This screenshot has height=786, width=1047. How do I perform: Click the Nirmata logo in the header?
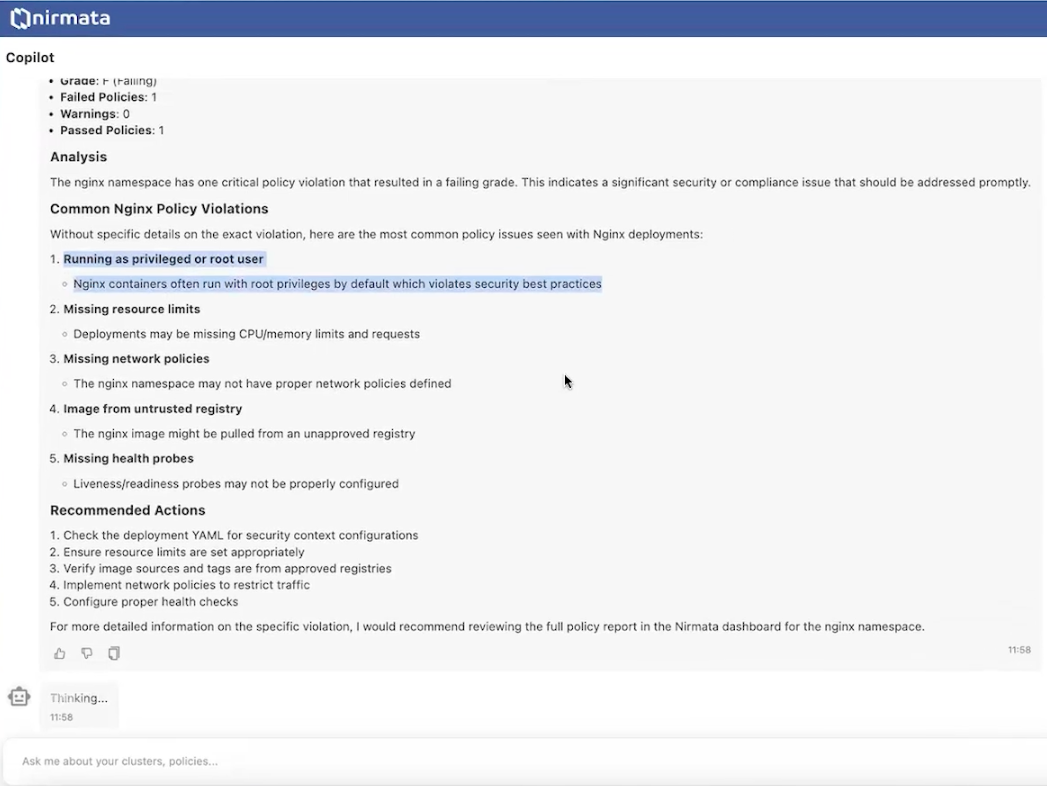[x=59, y=18]
